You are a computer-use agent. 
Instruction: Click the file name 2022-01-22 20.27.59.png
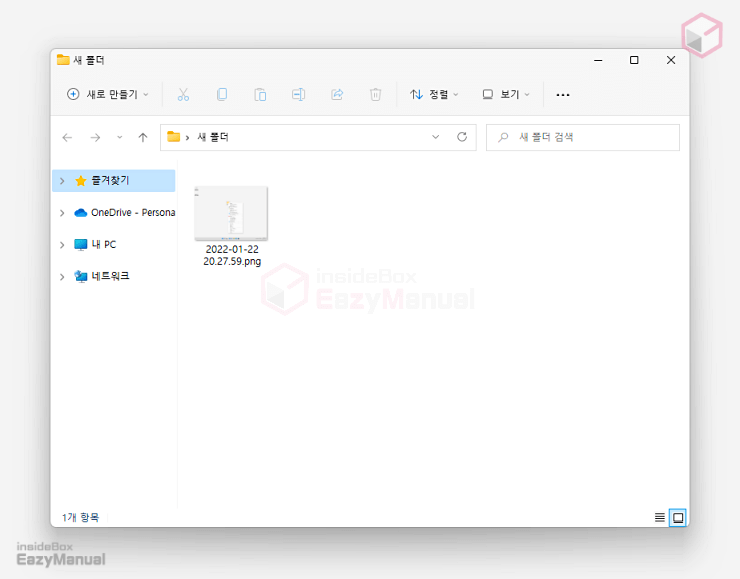pyautogui.click(x=232, y=255)
